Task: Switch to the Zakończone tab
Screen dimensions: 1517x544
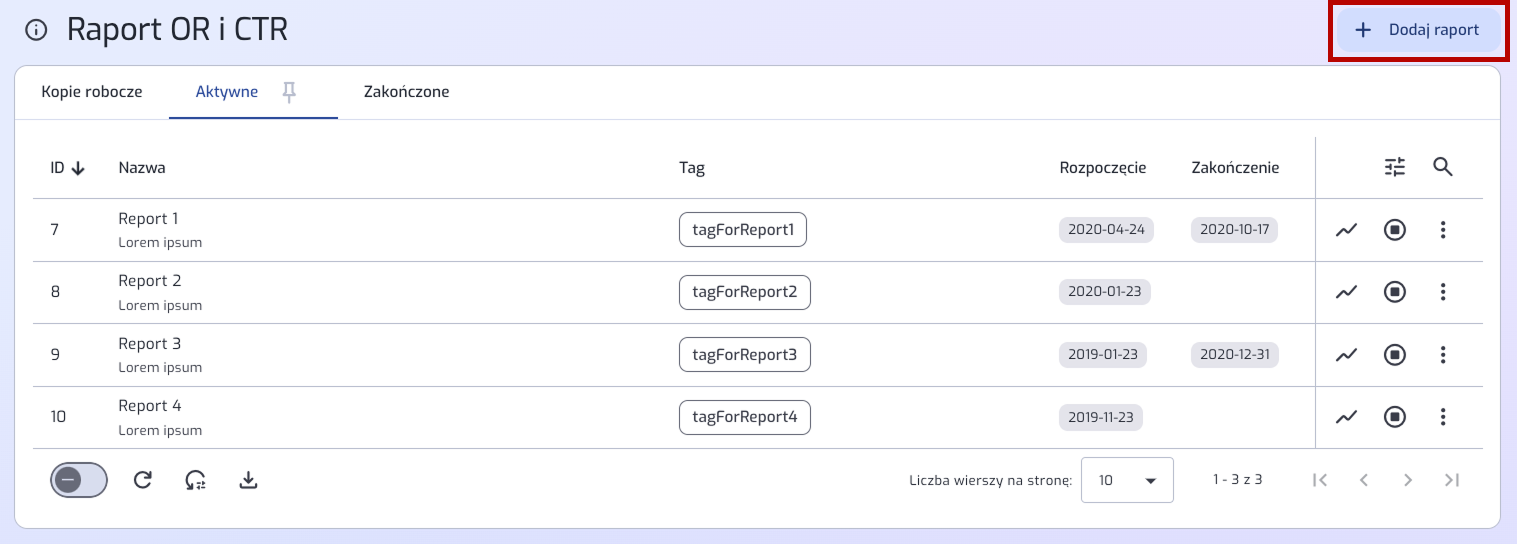Action: coord(406,92)
